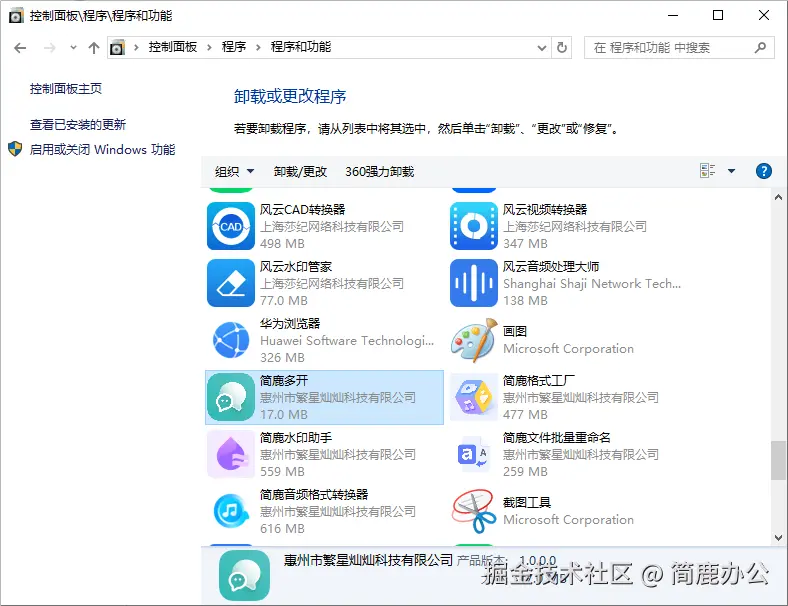Click the large 简鹿多开 icon in details pane
The height and width of the screenshot is (606, 788).
244,575
